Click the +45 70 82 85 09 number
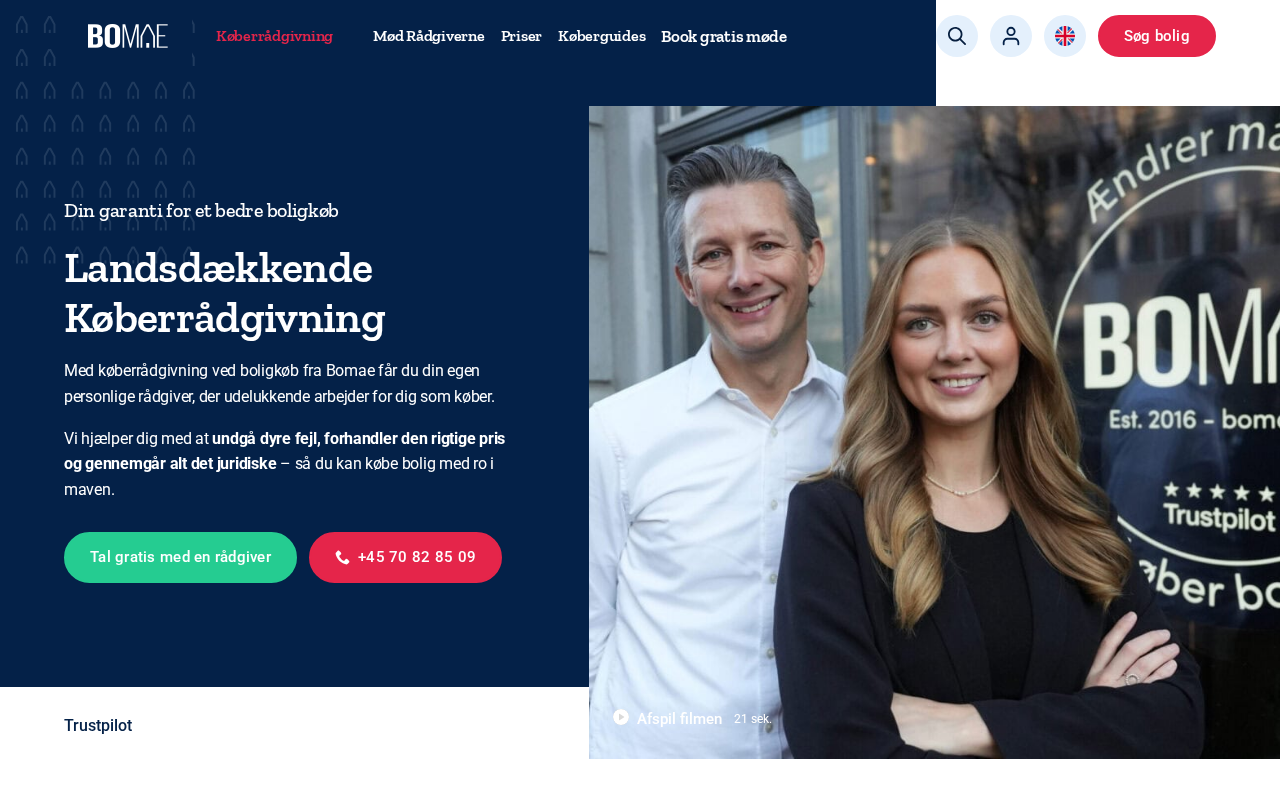 (x=417, y=557)
